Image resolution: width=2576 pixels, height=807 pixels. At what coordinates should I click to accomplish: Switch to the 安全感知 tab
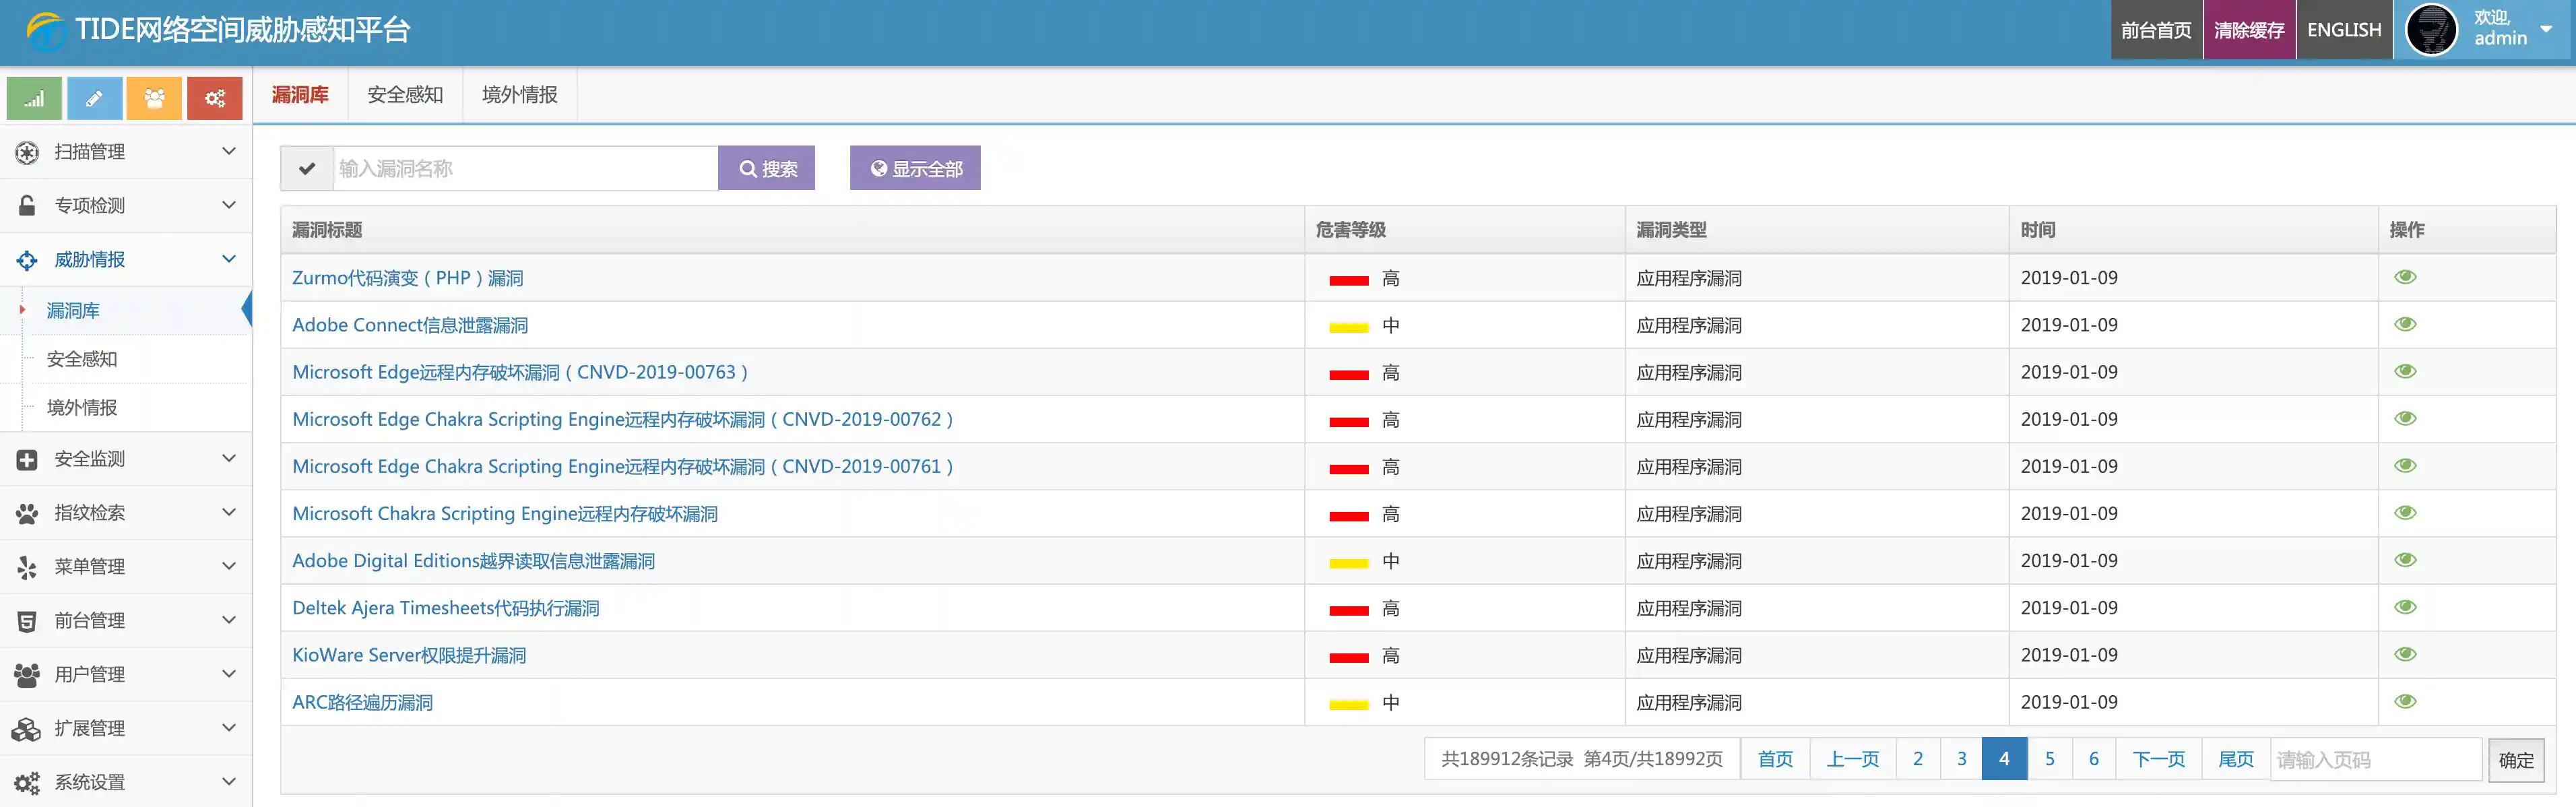coord(405,95)
